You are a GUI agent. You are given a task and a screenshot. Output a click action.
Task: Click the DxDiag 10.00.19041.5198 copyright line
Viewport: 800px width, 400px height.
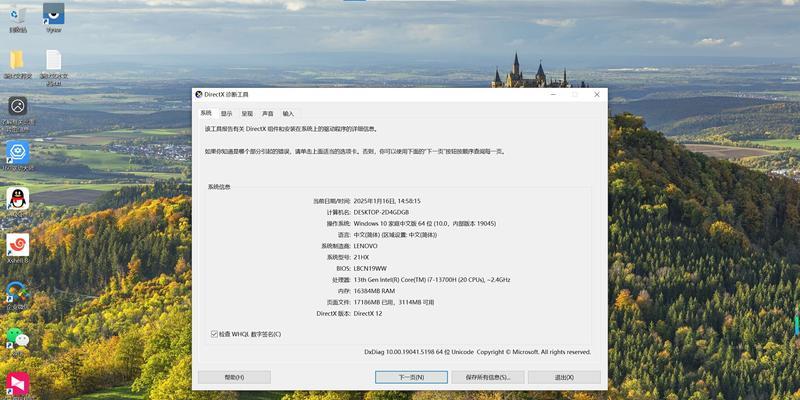point(478,352)
